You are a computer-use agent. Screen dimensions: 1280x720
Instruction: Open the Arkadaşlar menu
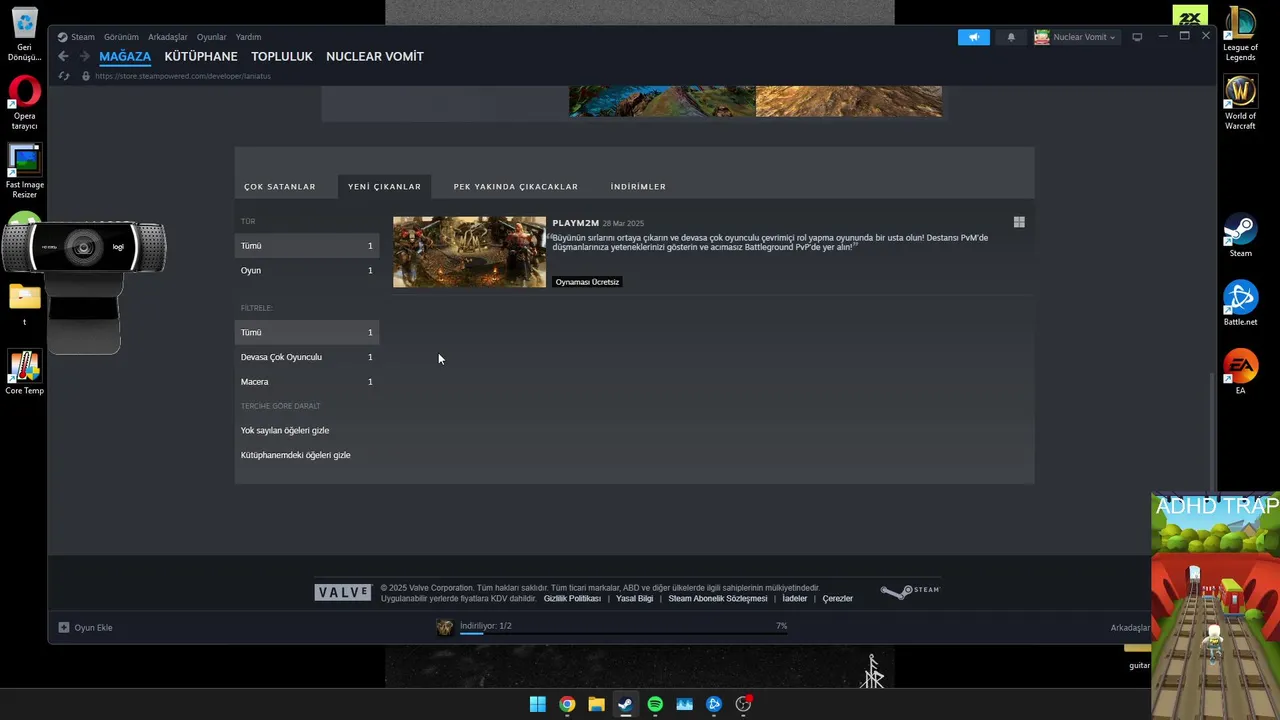(x=168, y=37)
